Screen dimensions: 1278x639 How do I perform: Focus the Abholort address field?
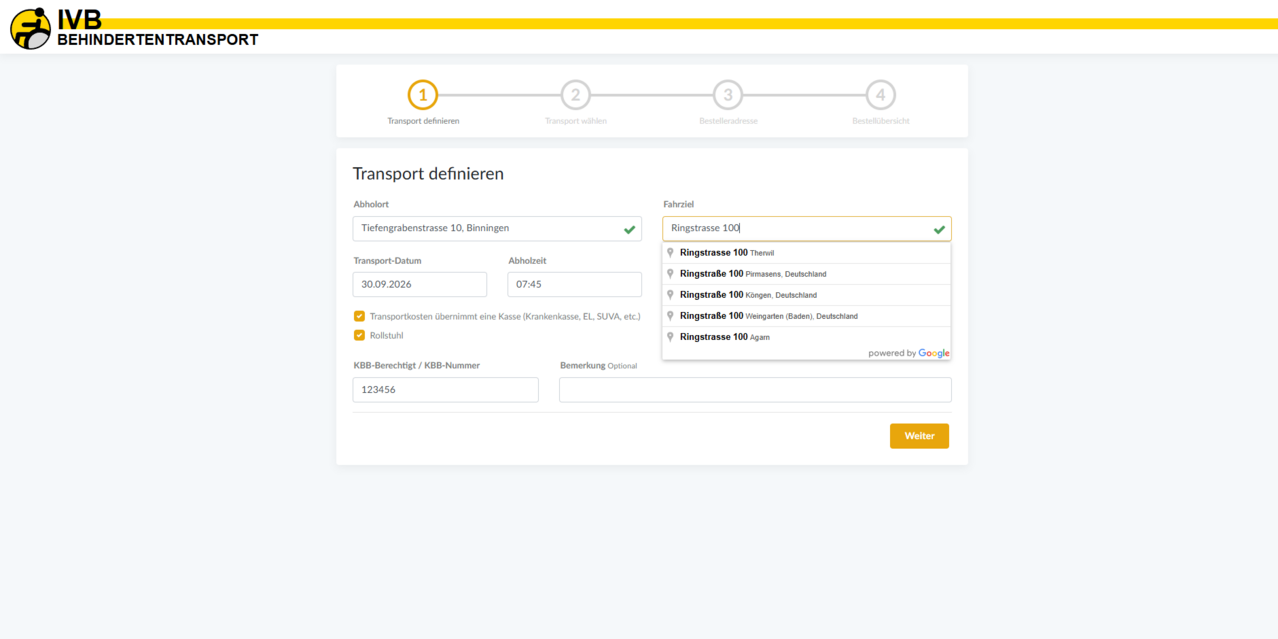[x=497, y=229]
